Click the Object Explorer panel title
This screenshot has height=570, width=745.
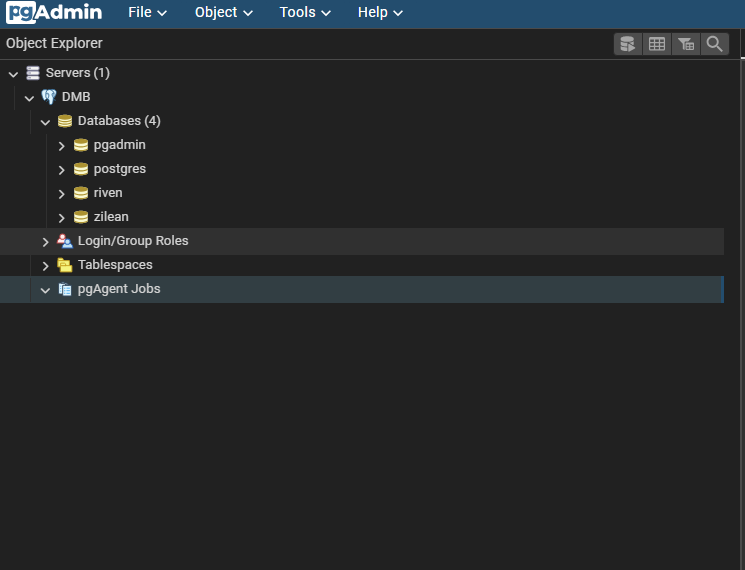coord(54,43)
